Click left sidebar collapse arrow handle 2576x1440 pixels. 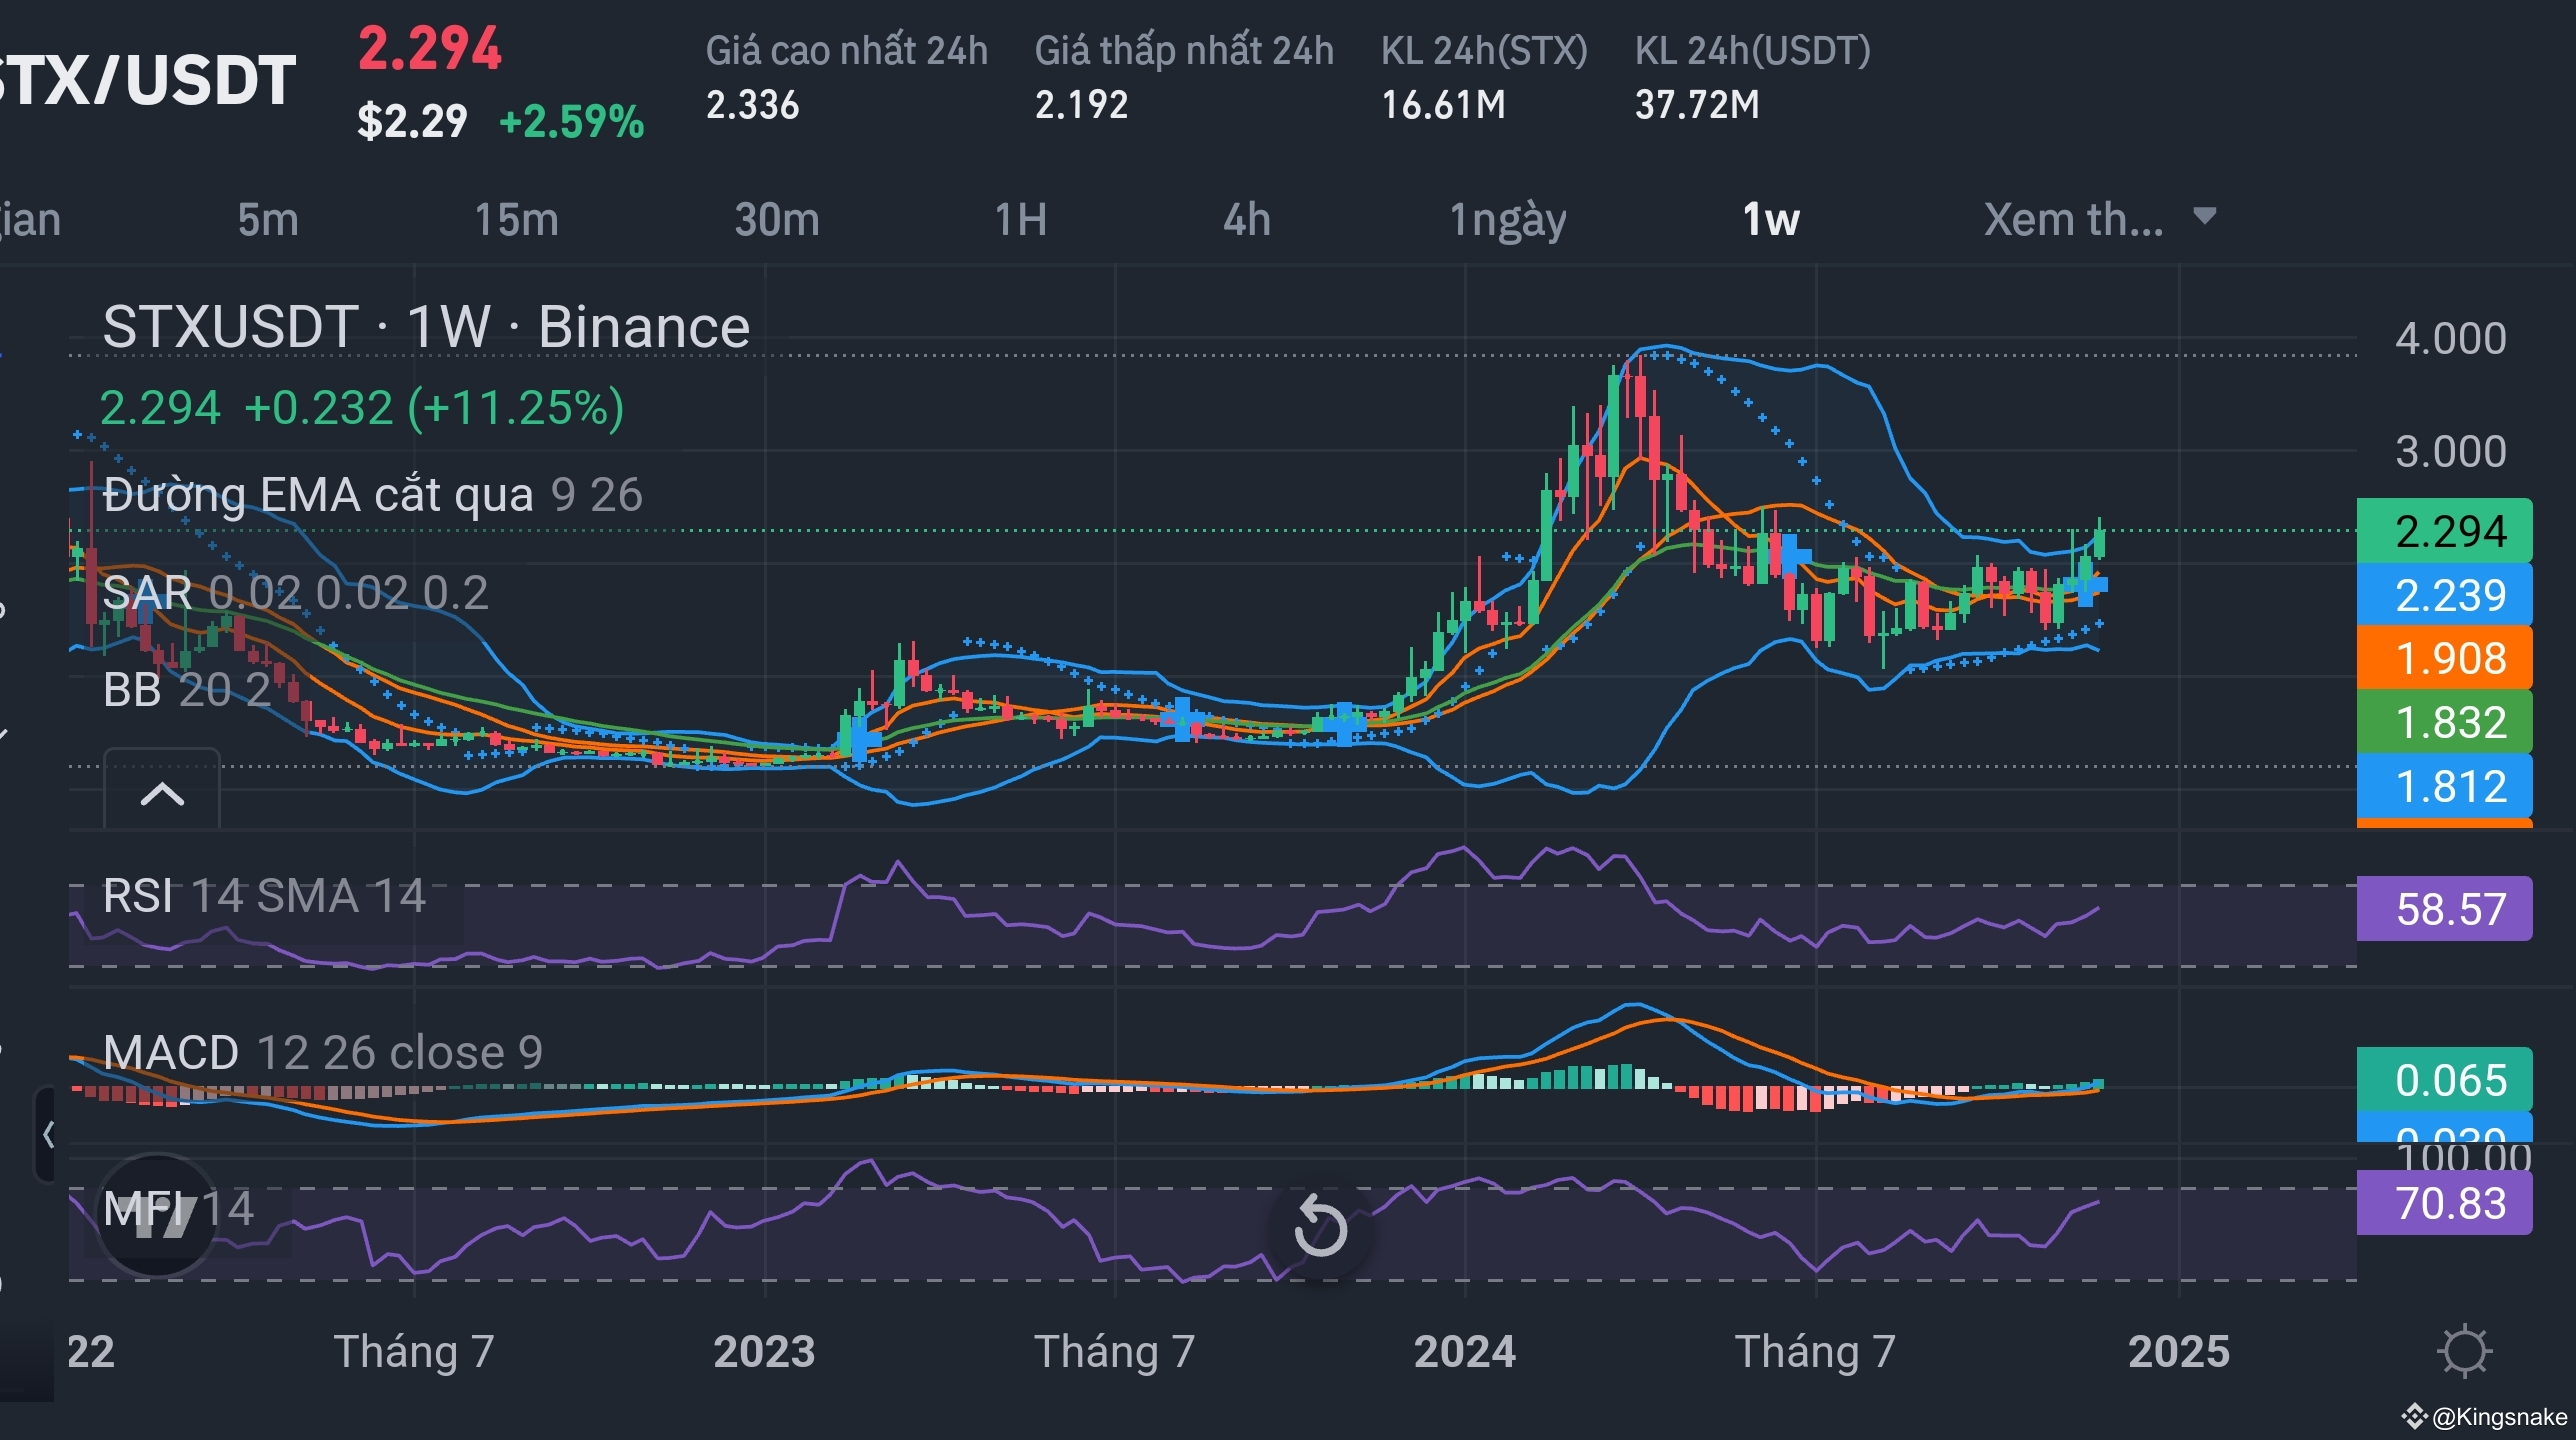click(46, 1135)
